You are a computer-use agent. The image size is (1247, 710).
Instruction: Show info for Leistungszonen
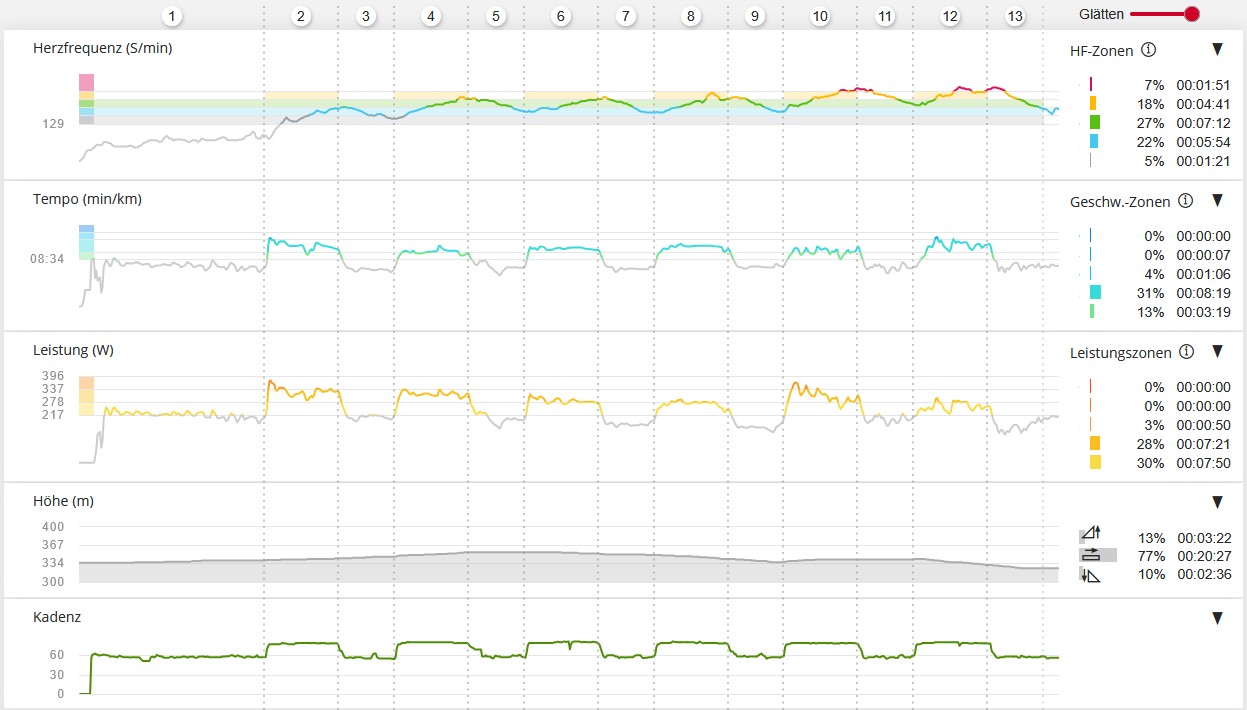tap(1186, 352)
